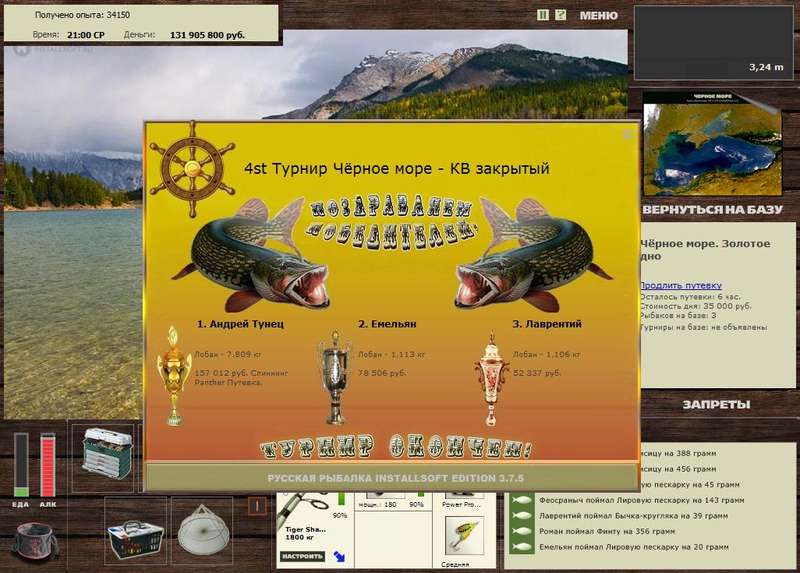This screenshot has height=573, width=800.
Task: Click the ЕДА food level bar
Action: [21, 465]
